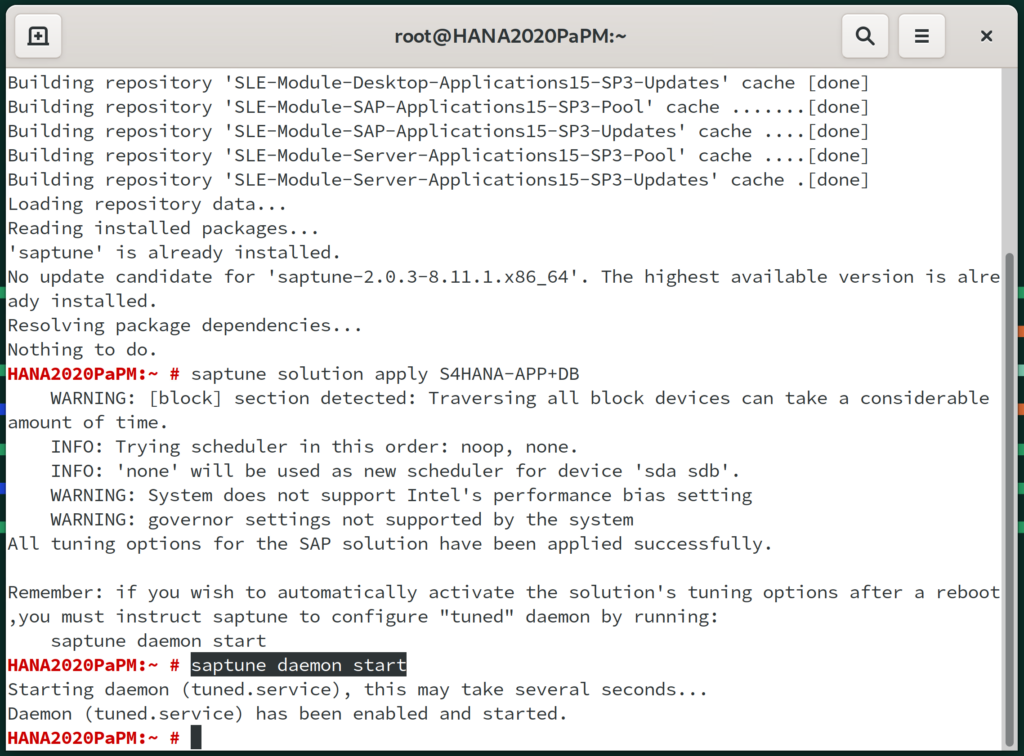Click the search magnifier icon

tap(865, 36)
